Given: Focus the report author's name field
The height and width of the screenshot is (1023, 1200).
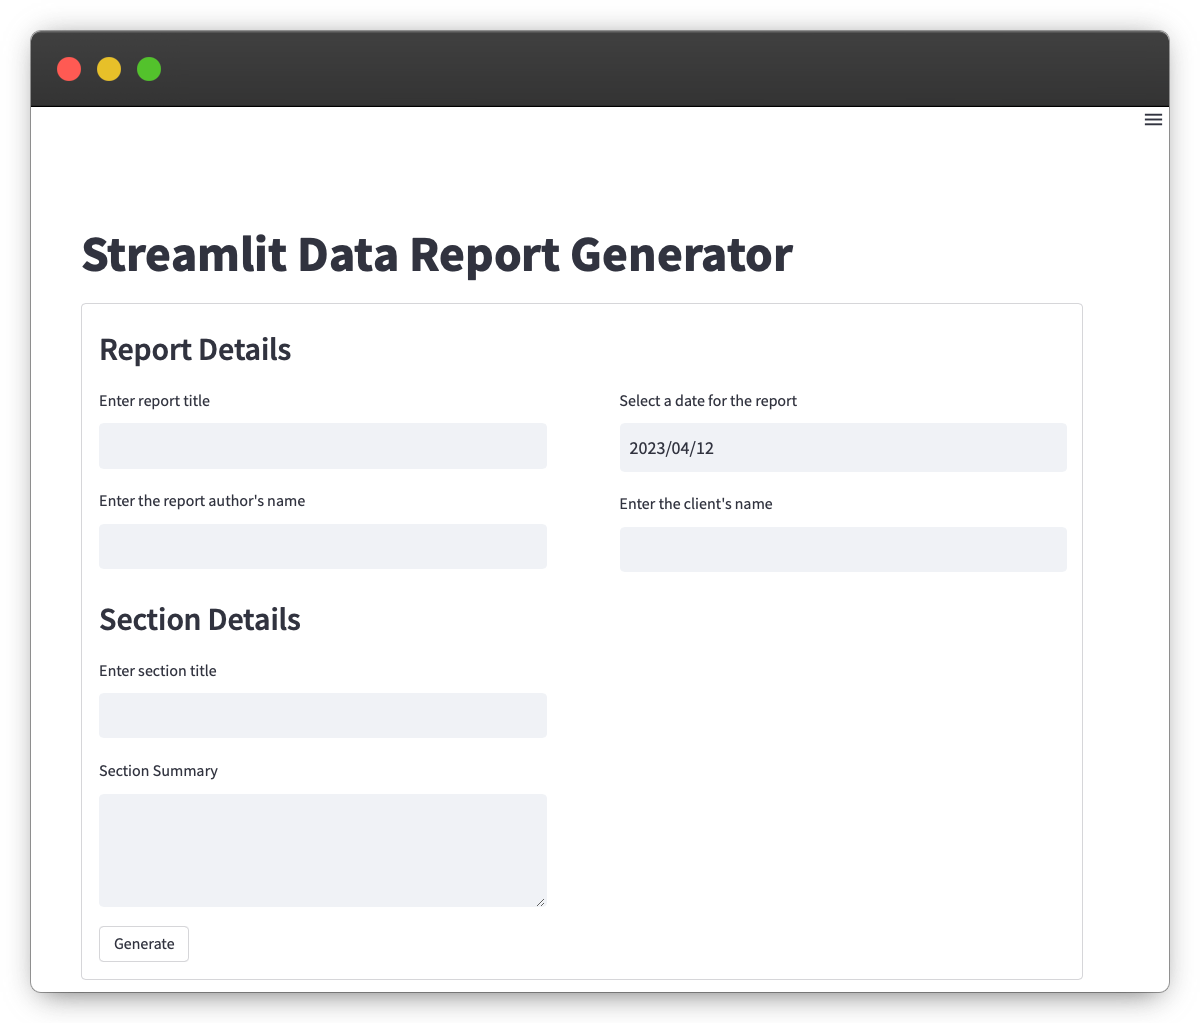Looking at the screenshot, I should point(322,547).
